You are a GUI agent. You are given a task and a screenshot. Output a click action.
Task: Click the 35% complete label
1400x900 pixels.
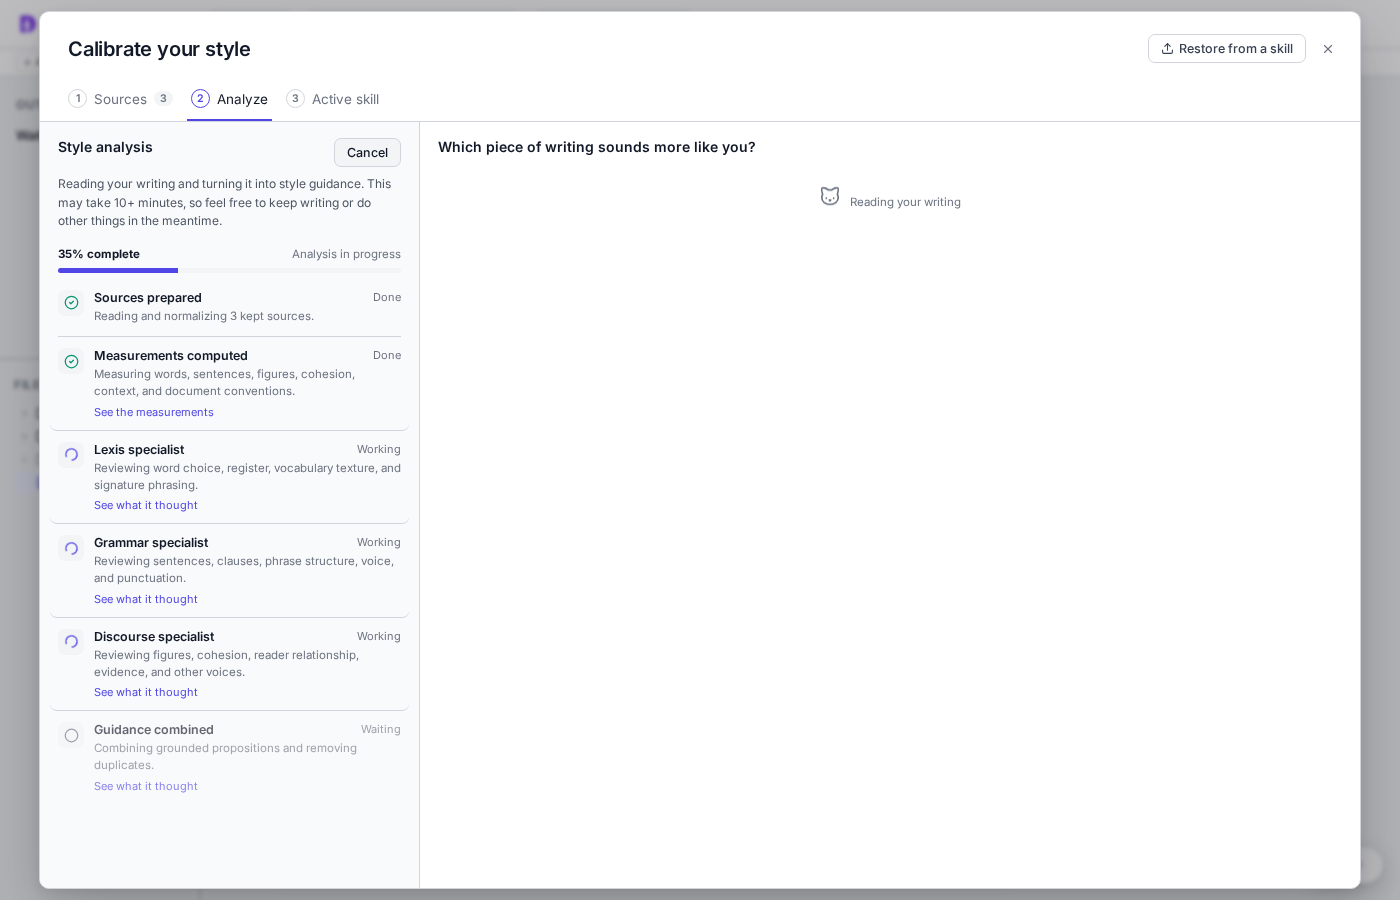99,254
